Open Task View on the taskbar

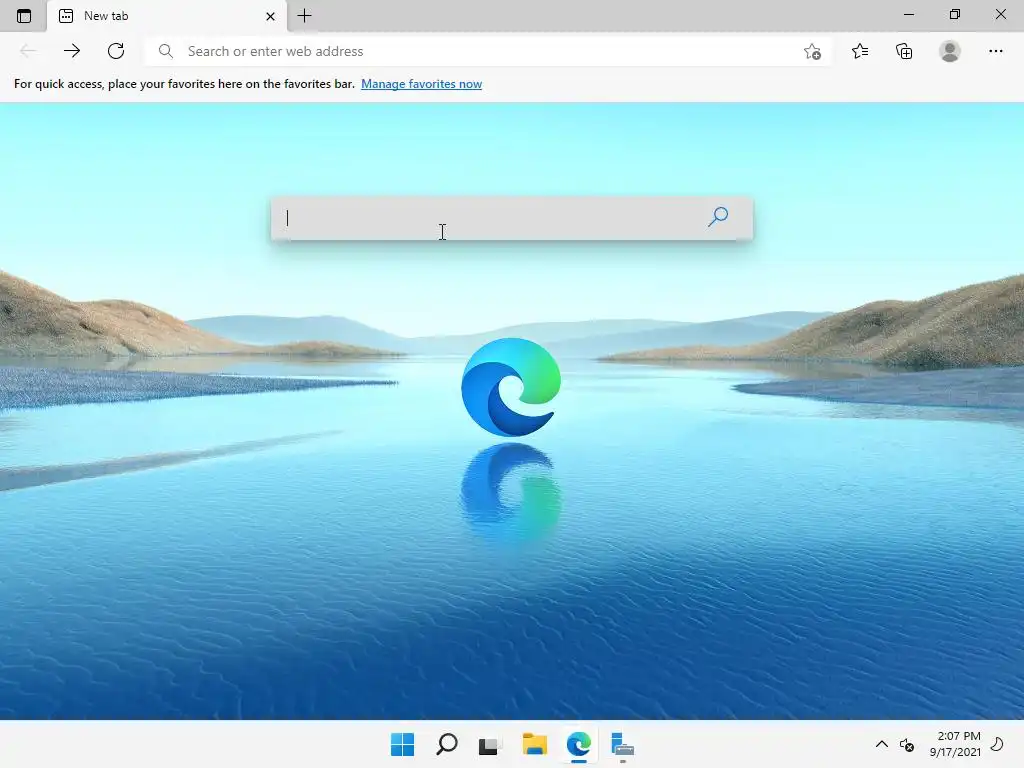pyautogui.click(x=490, y=745)
